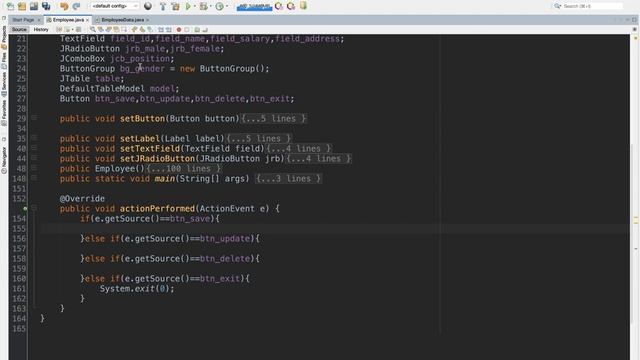Click the Save All icon
The image size is (640, 360).
tap(46, 6)
